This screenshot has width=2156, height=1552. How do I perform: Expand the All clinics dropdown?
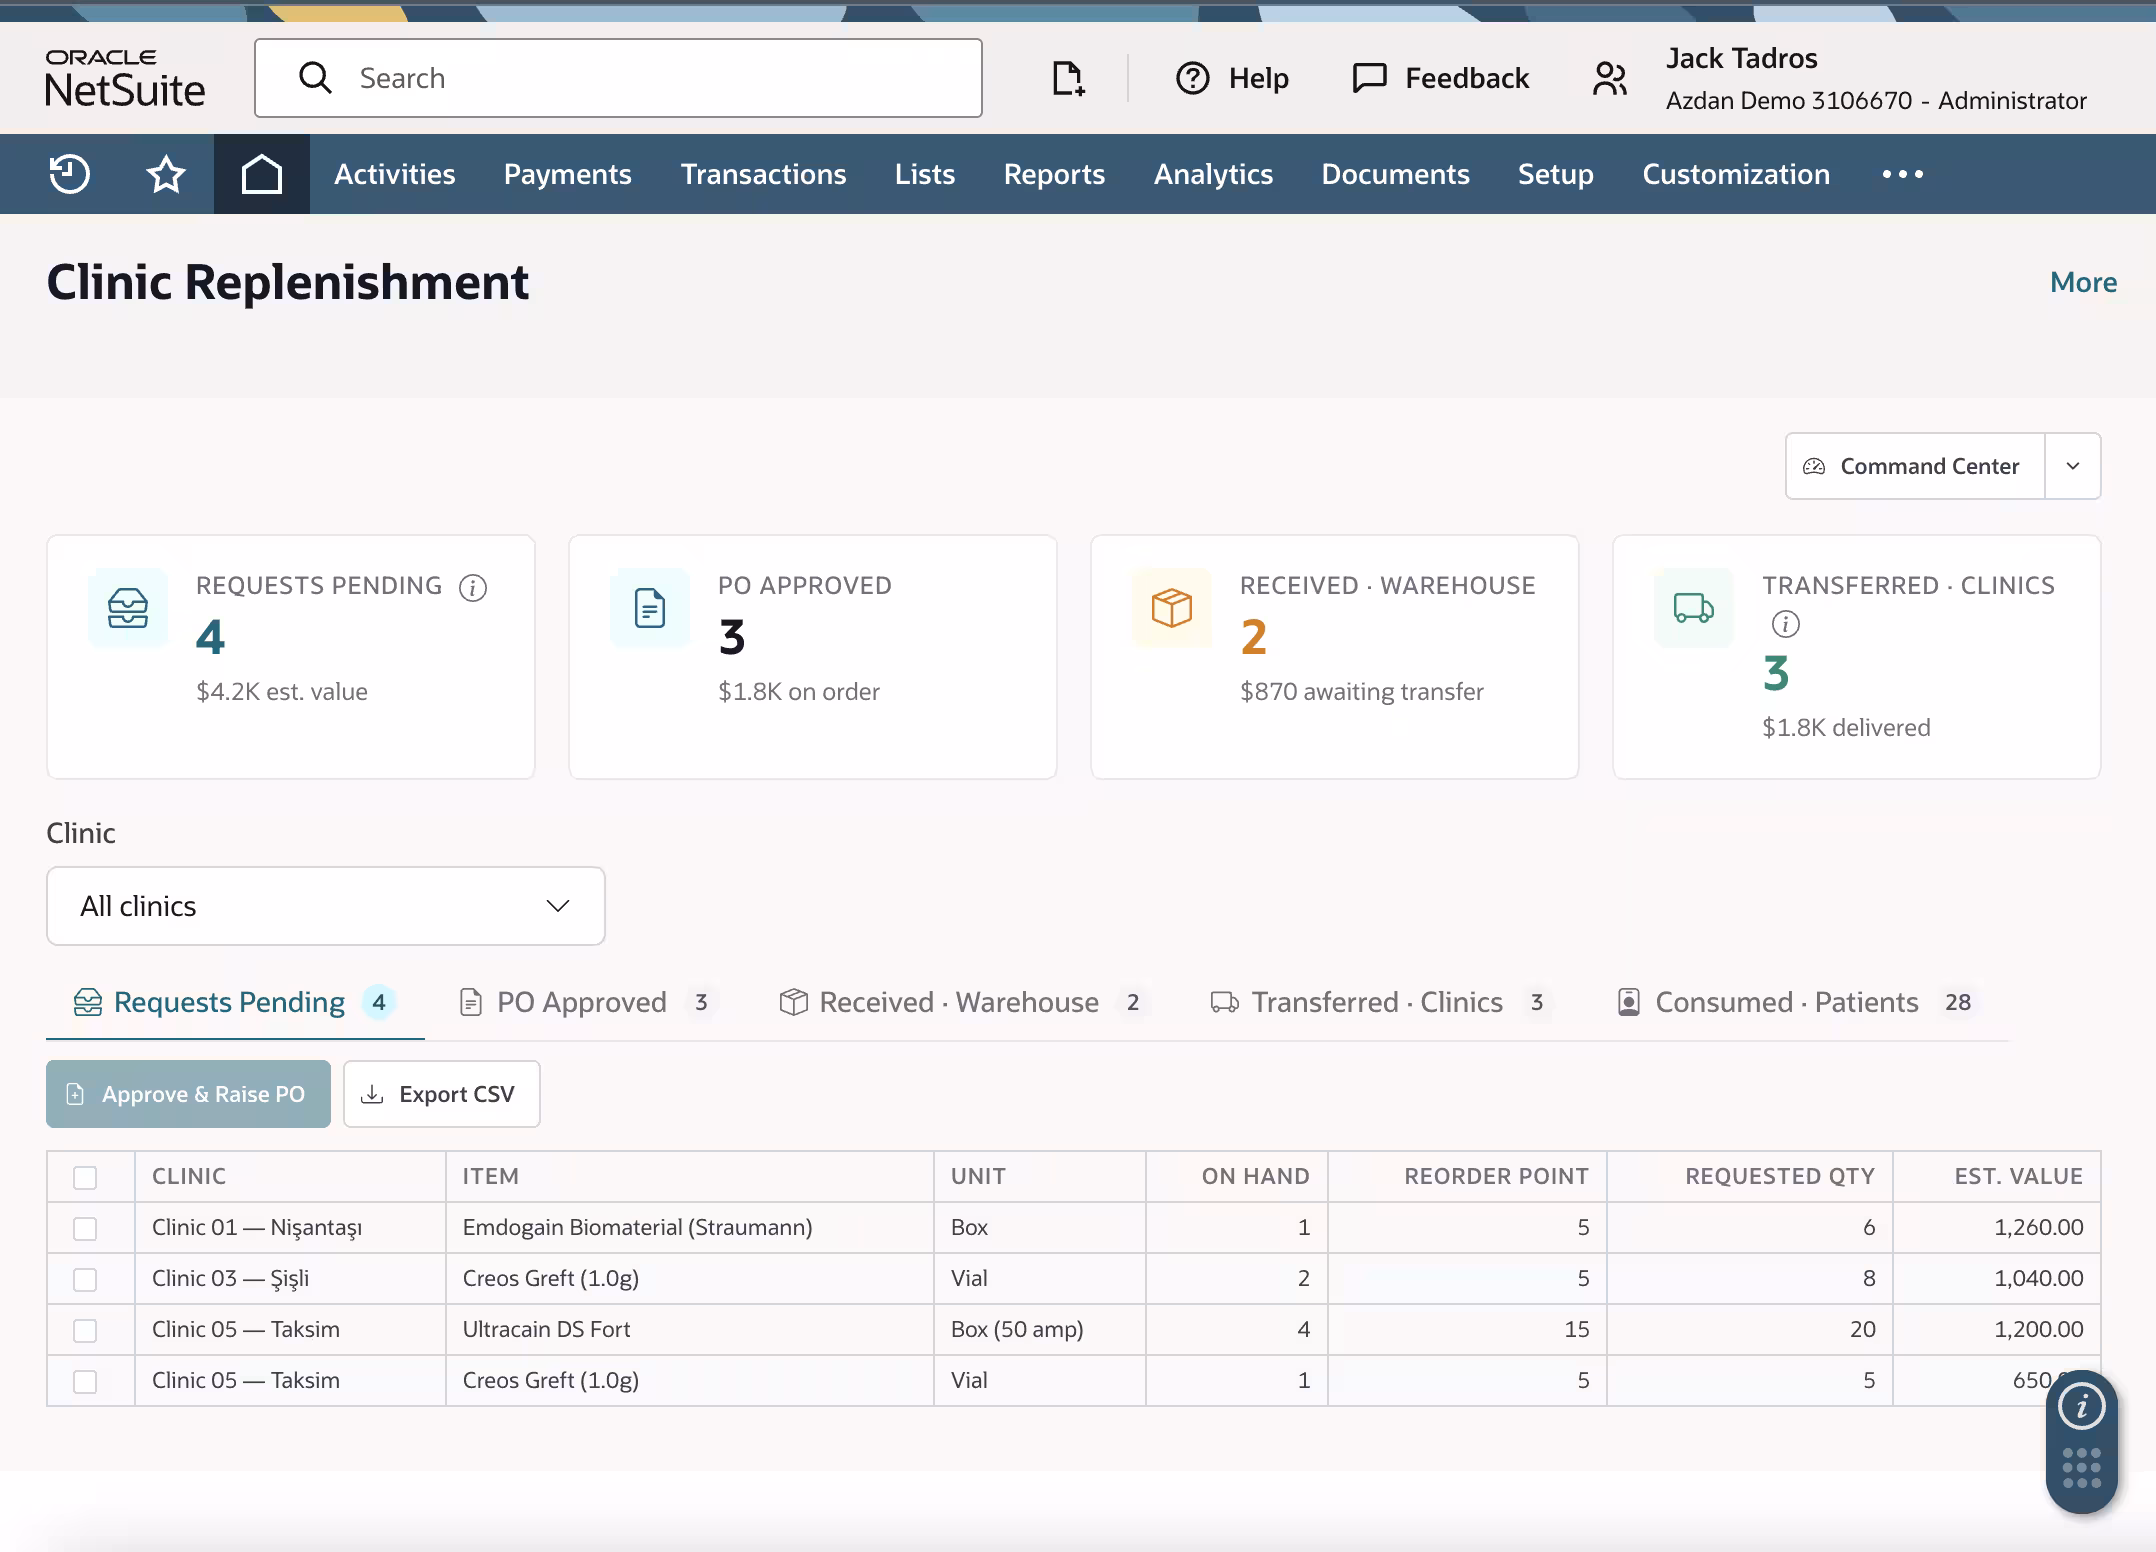[x=326, y=906]
